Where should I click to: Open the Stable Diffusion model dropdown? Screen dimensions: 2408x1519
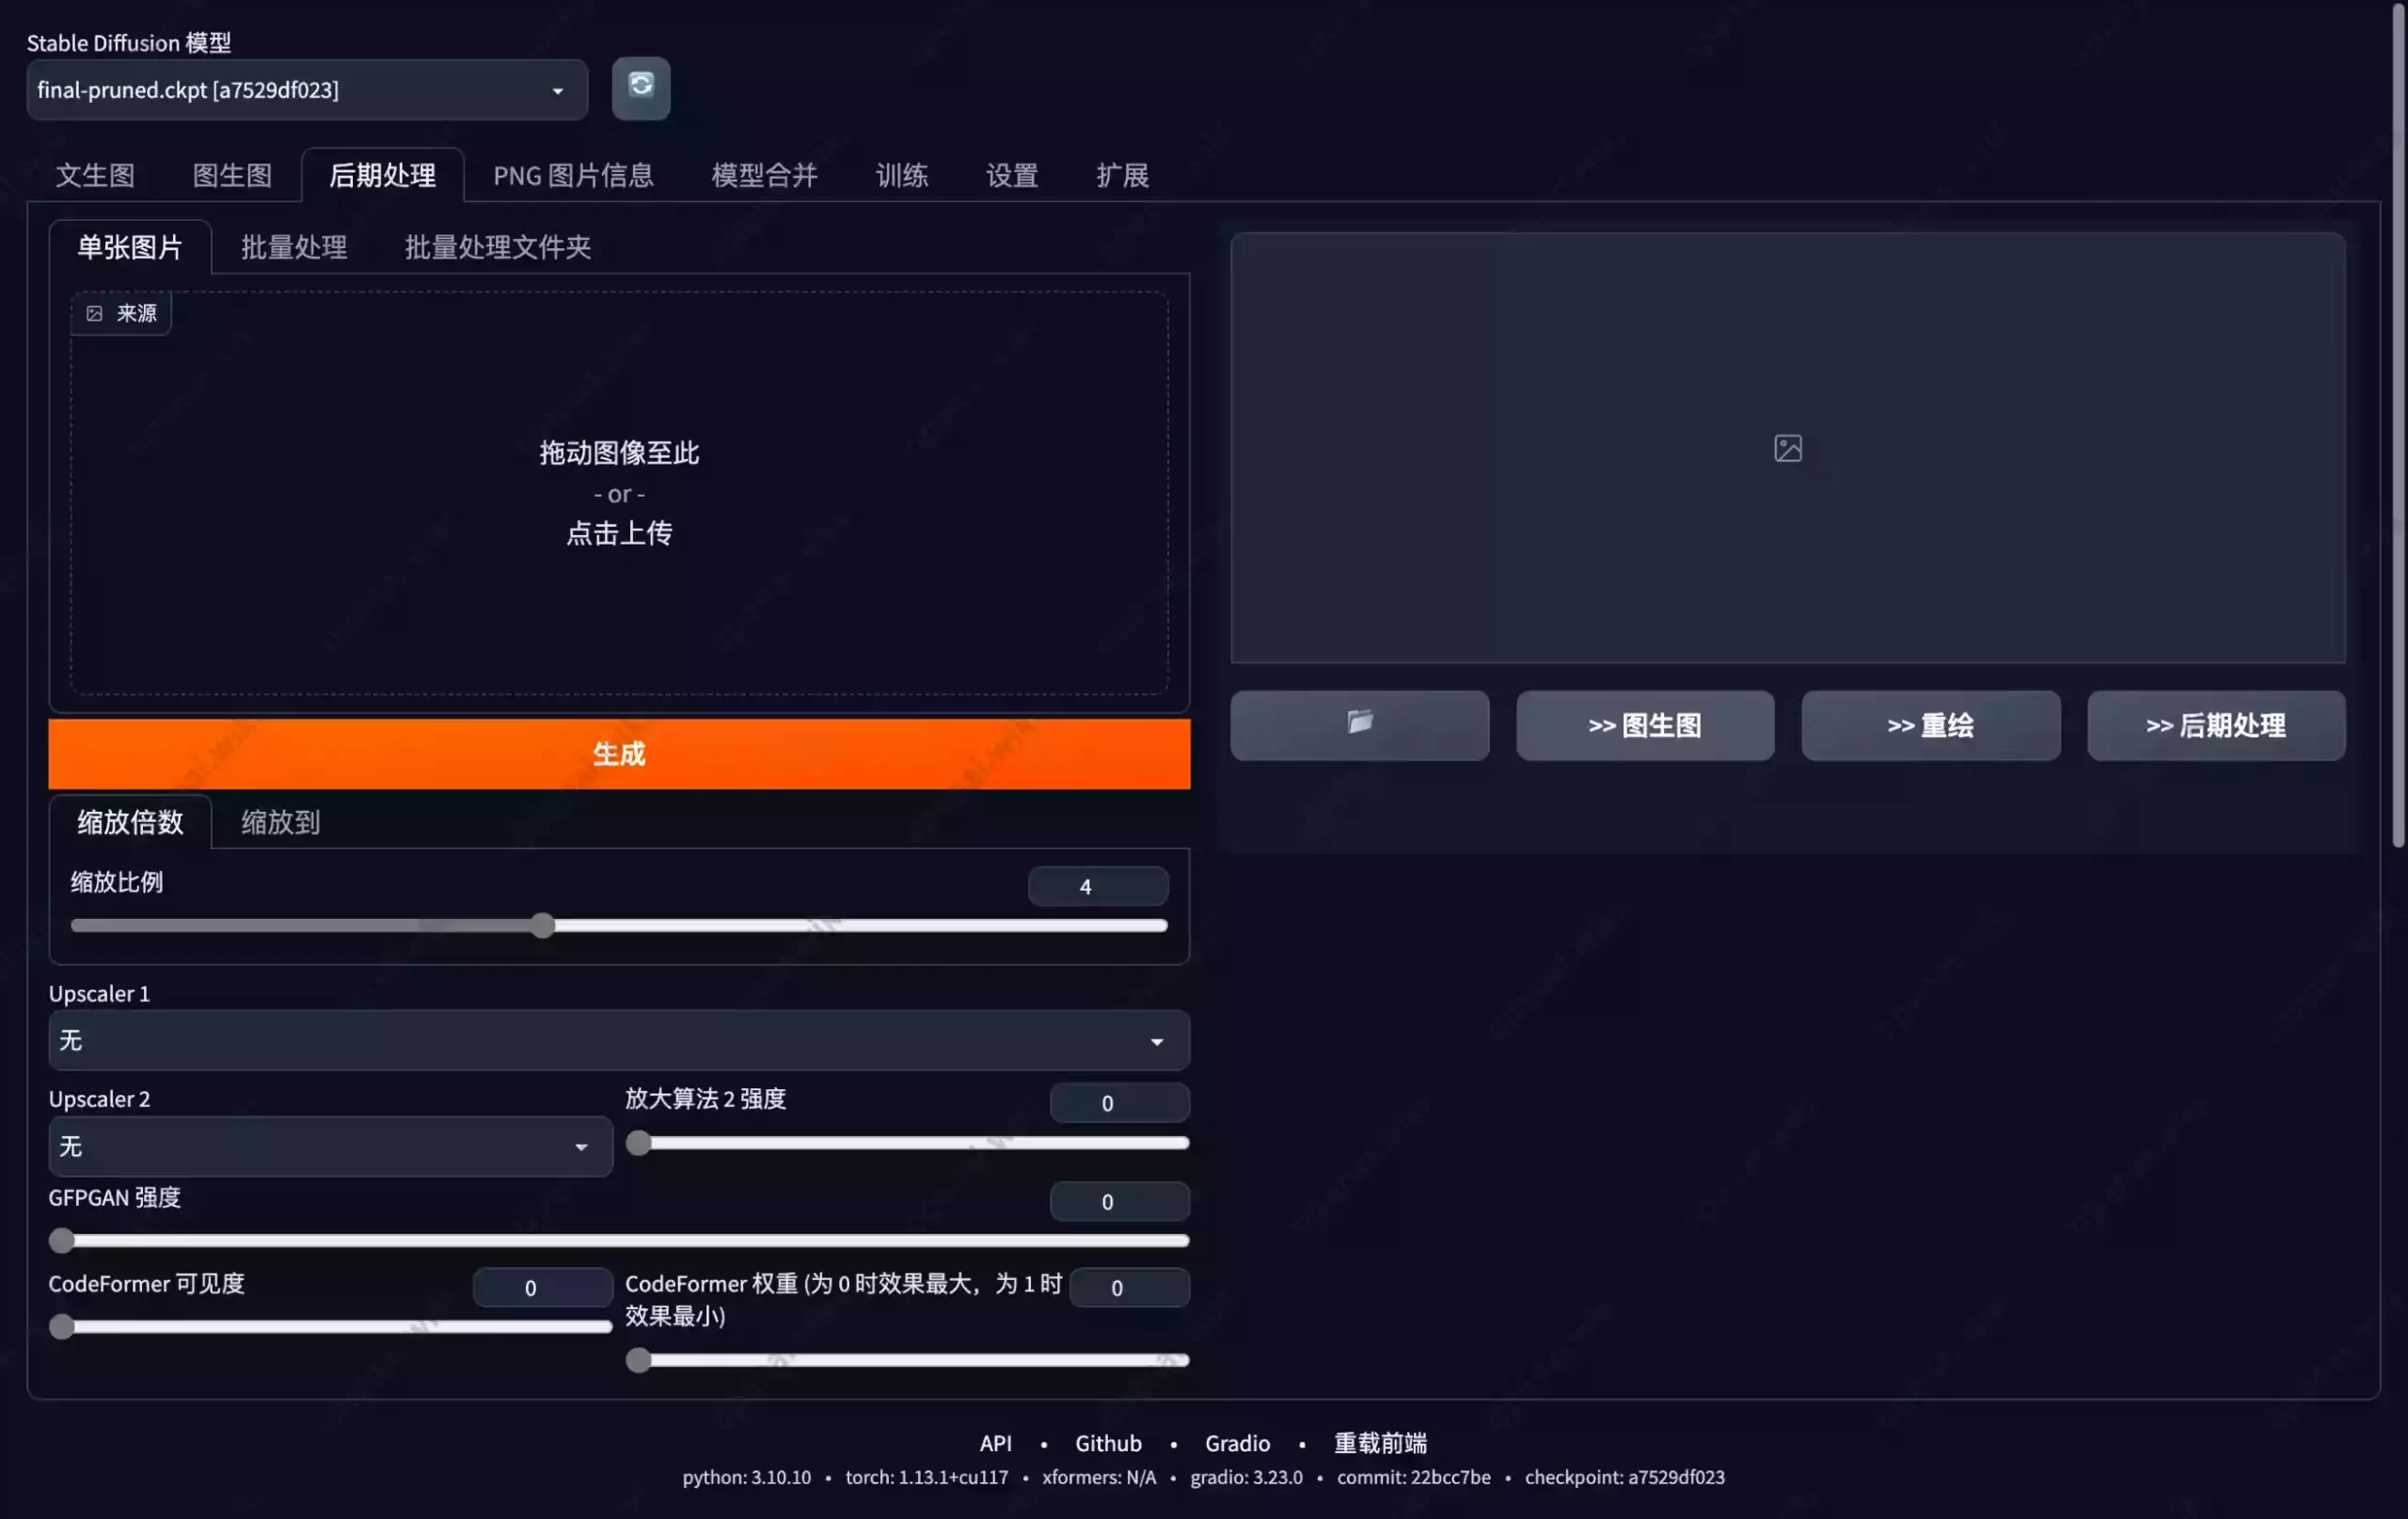307,90
